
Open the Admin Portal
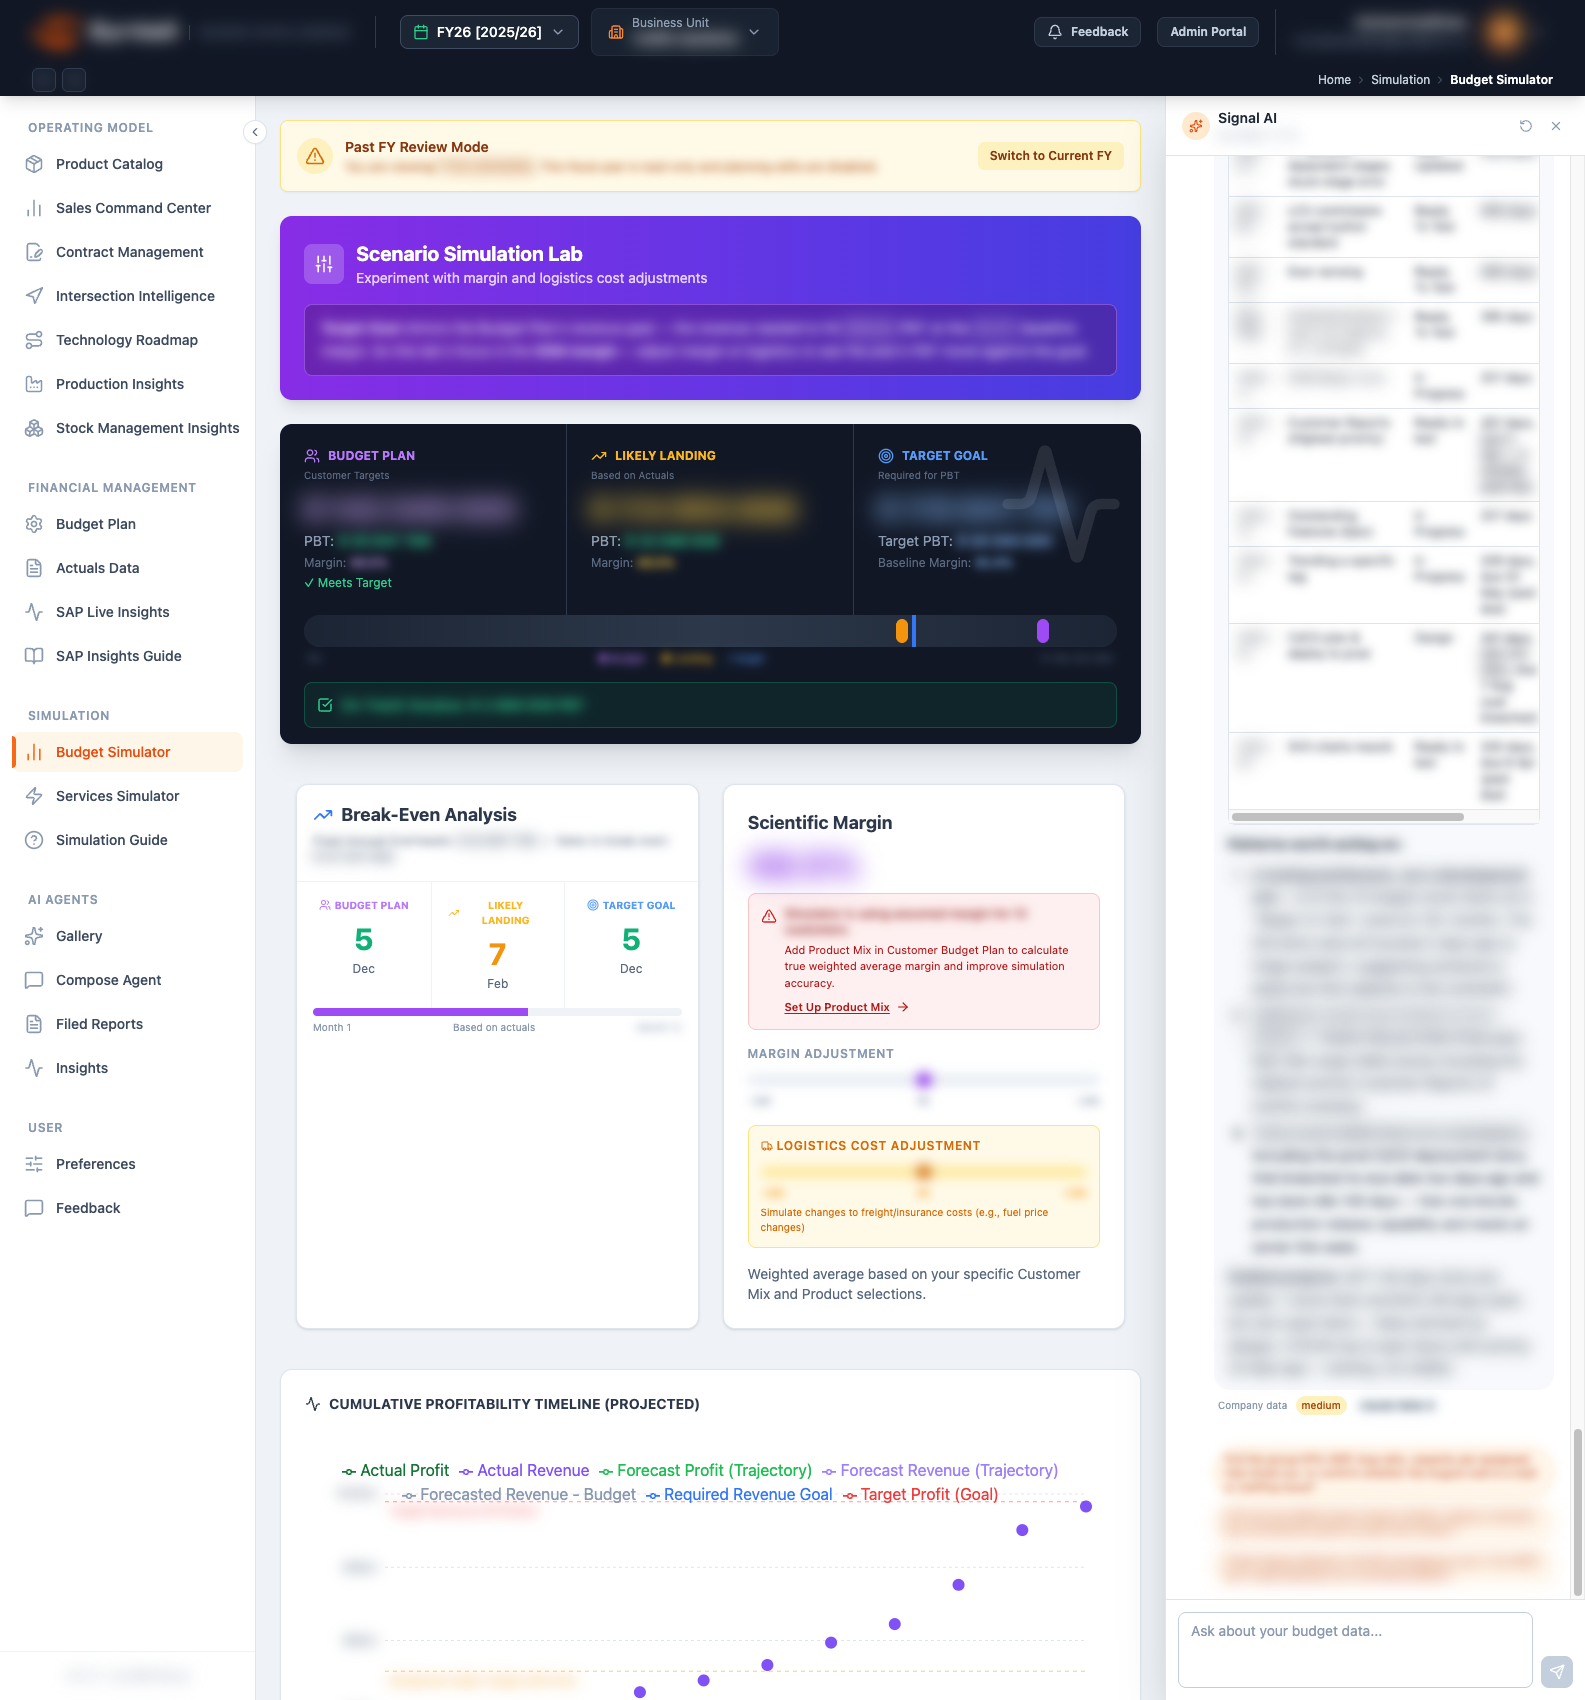click(1208, 32)
